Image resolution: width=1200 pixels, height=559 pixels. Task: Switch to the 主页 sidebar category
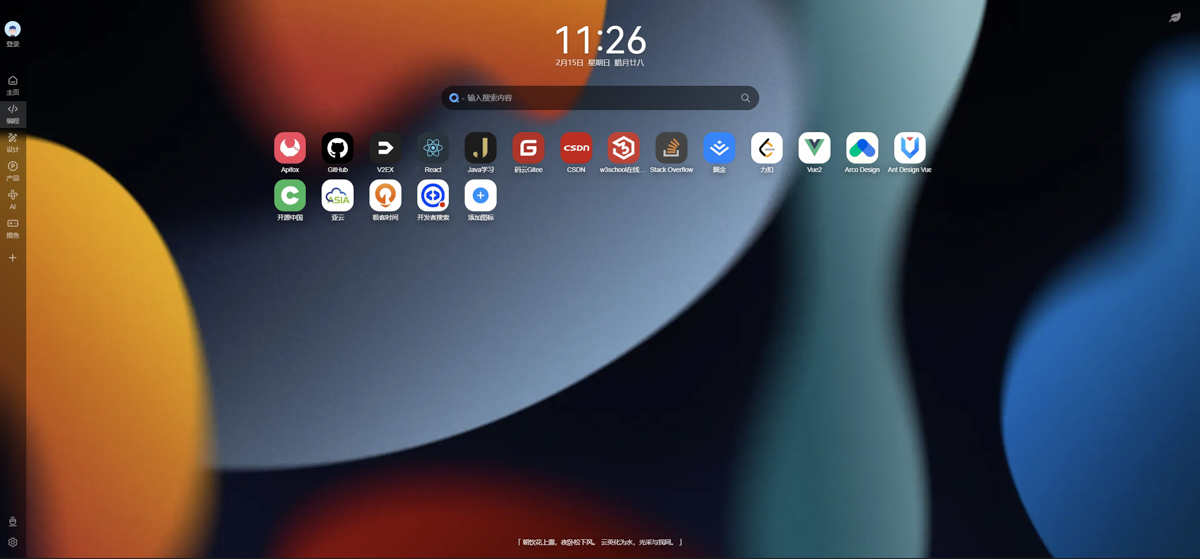tap(13, 85)
